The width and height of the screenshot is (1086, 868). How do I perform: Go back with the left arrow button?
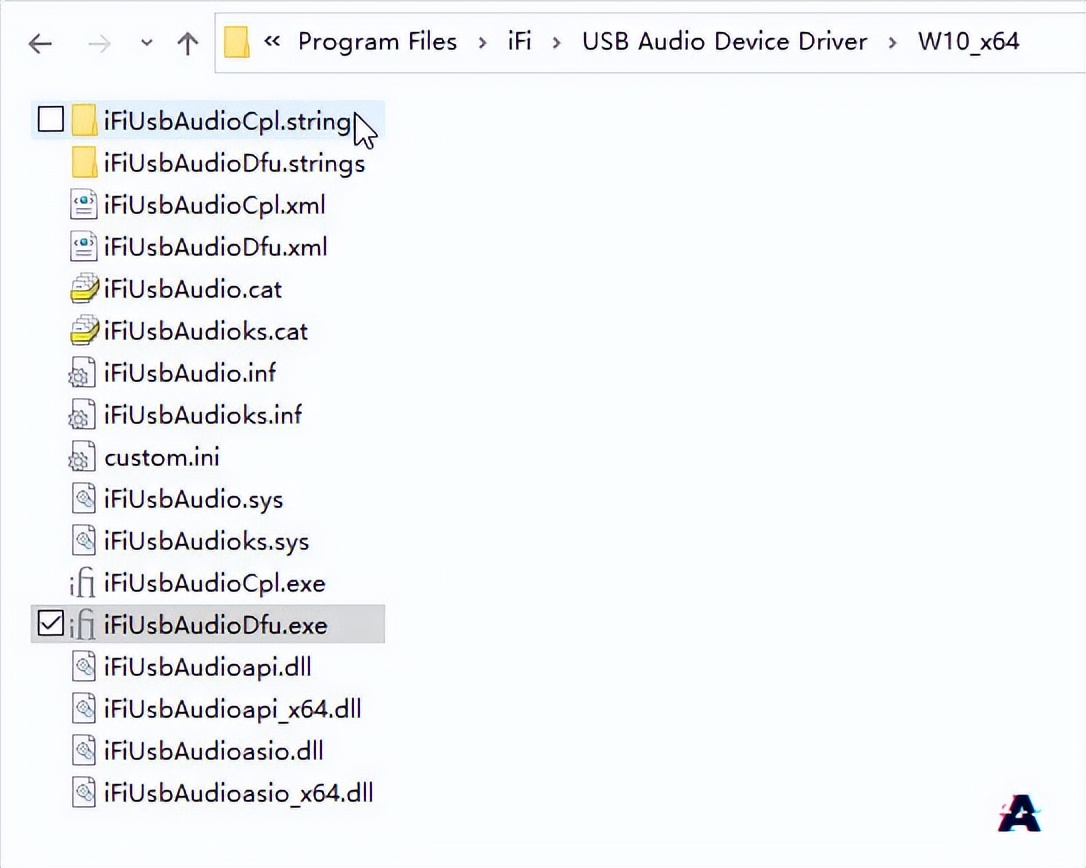(x=40, y=44)
